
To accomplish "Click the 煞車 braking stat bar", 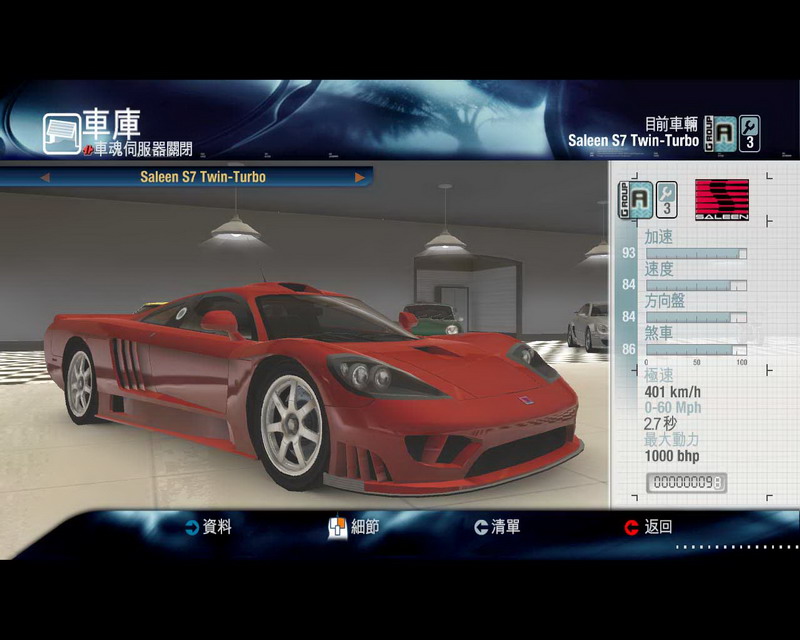I will tap(696, 349).
